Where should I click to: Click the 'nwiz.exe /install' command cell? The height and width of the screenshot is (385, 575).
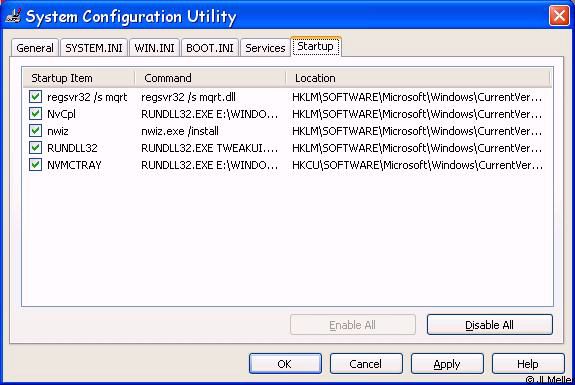[x=180, y=131]
